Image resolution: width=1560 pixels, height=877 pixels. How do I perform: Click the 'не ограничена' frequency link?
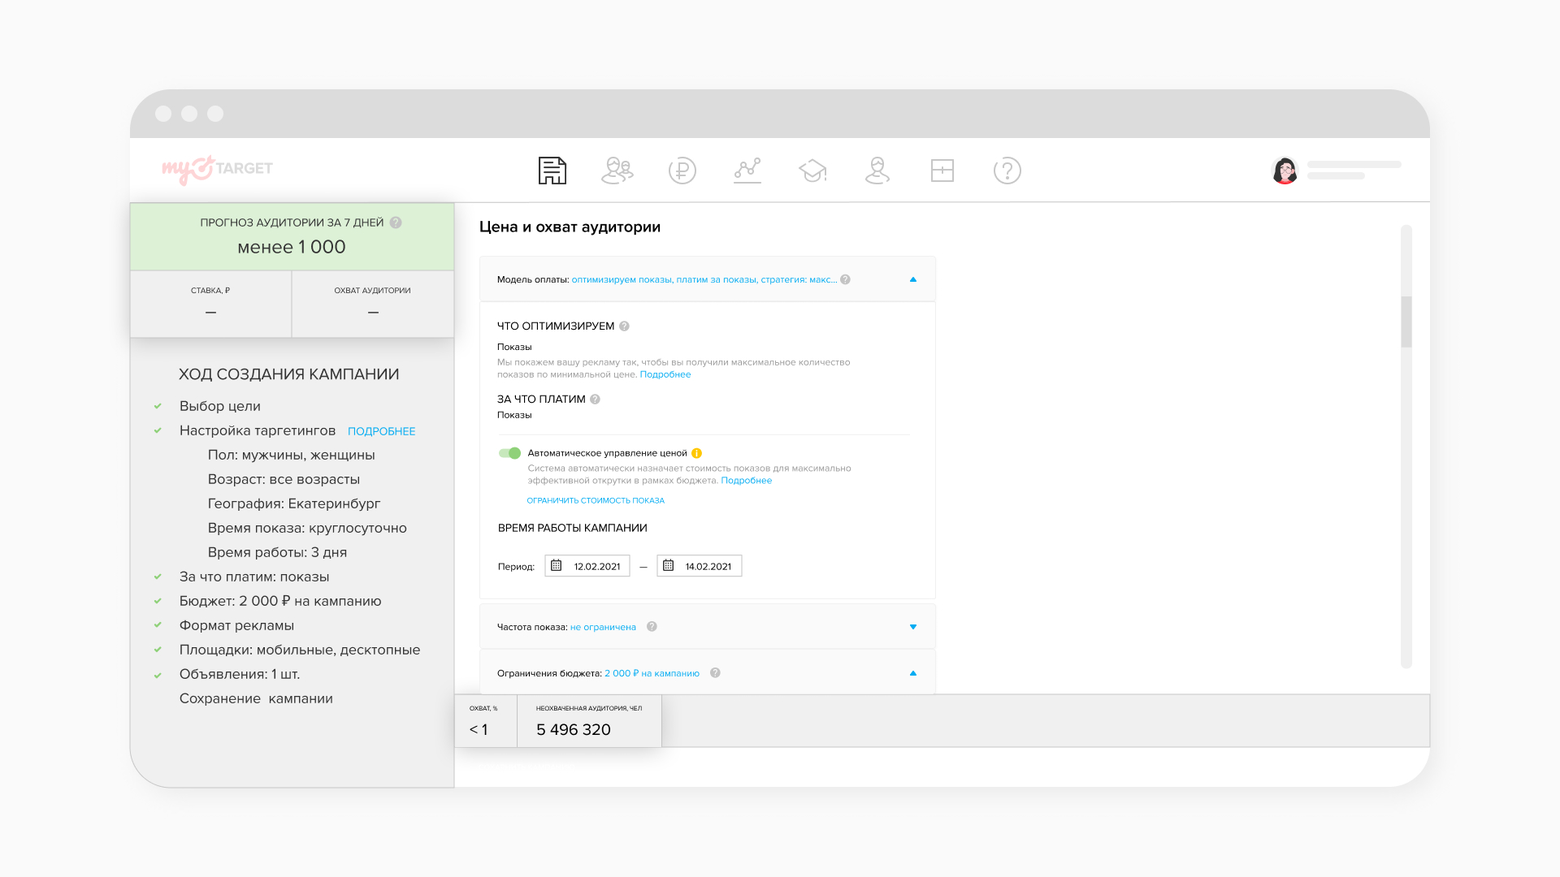pos(603,627)
